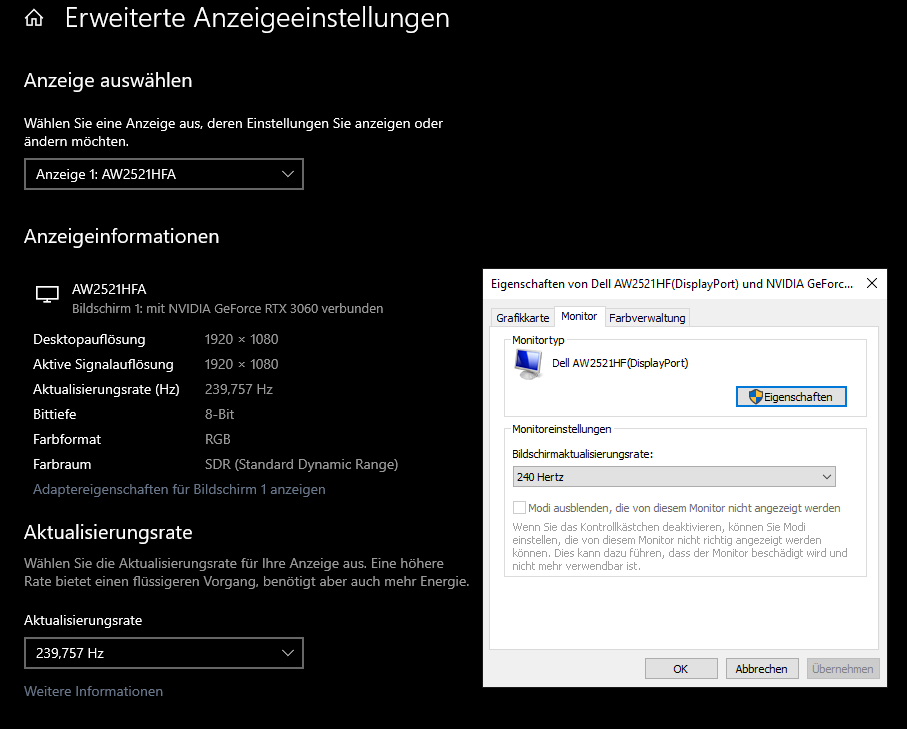The width and height of the screenshot is (907, 729).
Task: Click the Eigenschaften button
Action: 791,396
